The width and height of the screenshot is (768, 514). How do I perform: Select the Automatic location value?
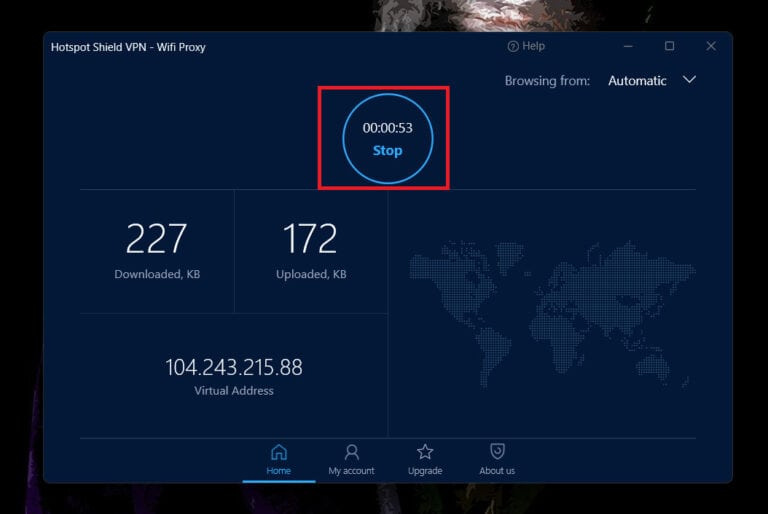pos(637,80)
